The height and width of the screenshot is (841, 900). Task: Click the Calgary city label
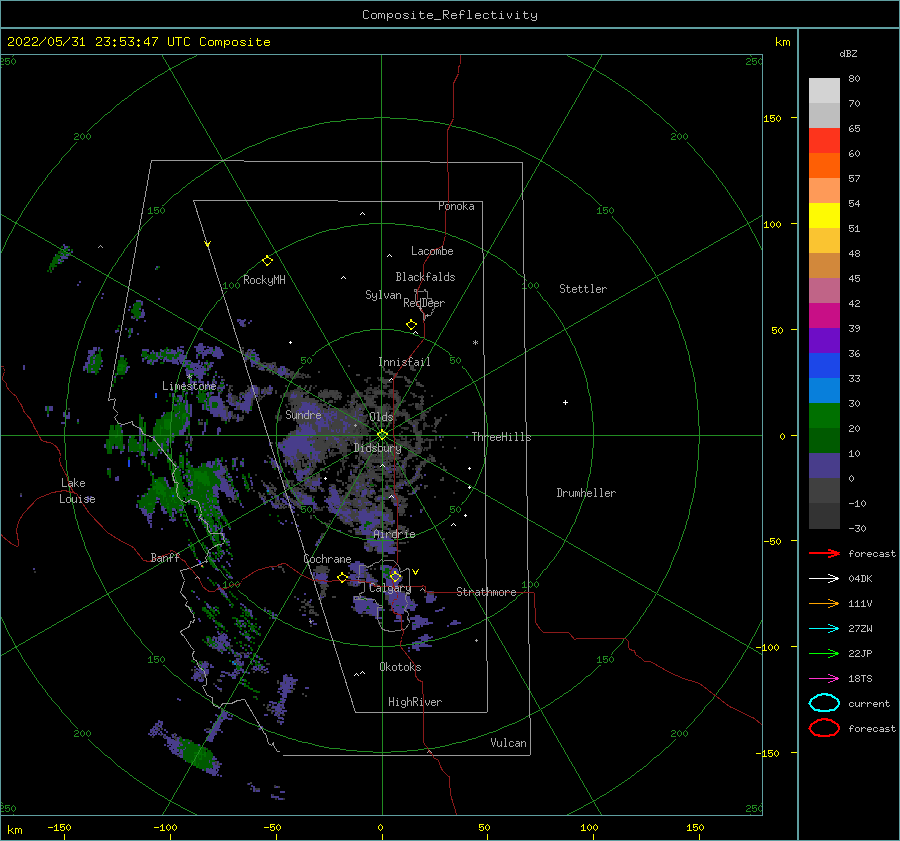click(390, 588)
